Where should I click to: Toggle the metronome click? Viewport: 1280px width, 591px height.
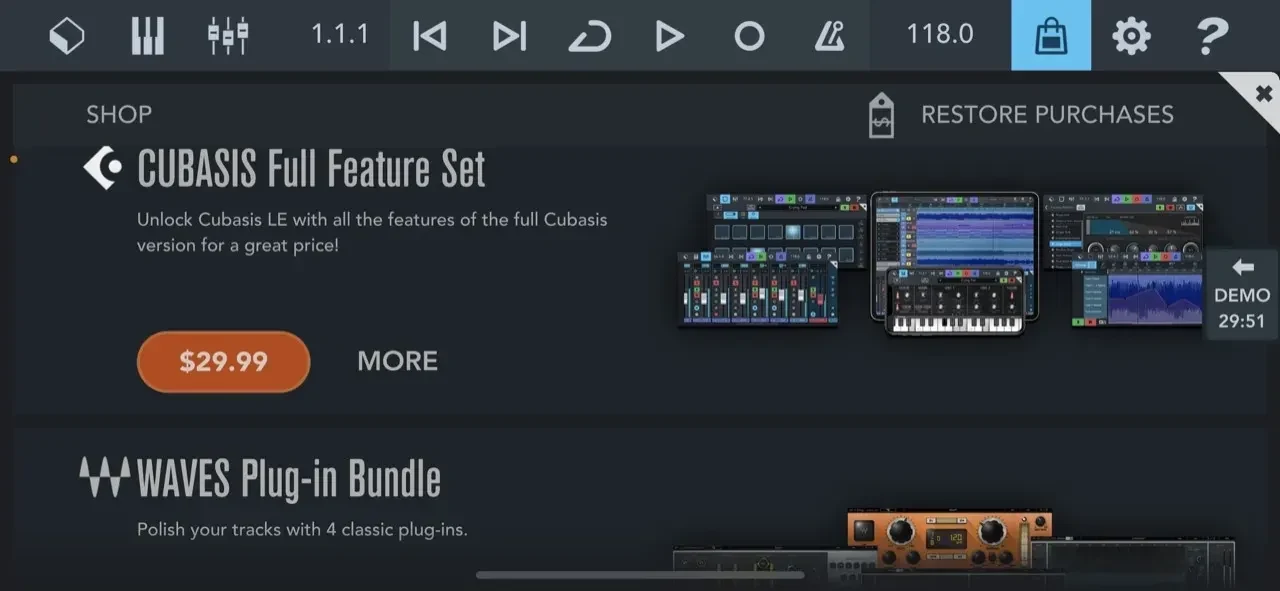pyautogui.click(x=829, y=36)
